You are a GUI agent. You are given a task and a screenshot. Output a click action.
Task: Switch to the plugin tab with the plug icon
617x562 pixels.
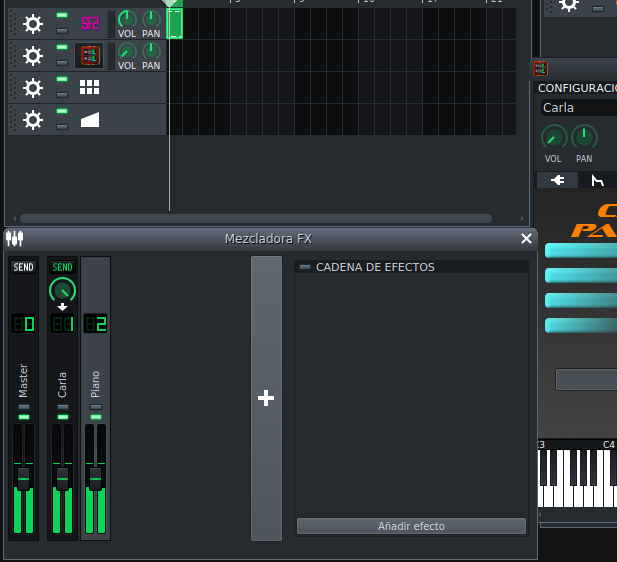click(x=557, y=180)
